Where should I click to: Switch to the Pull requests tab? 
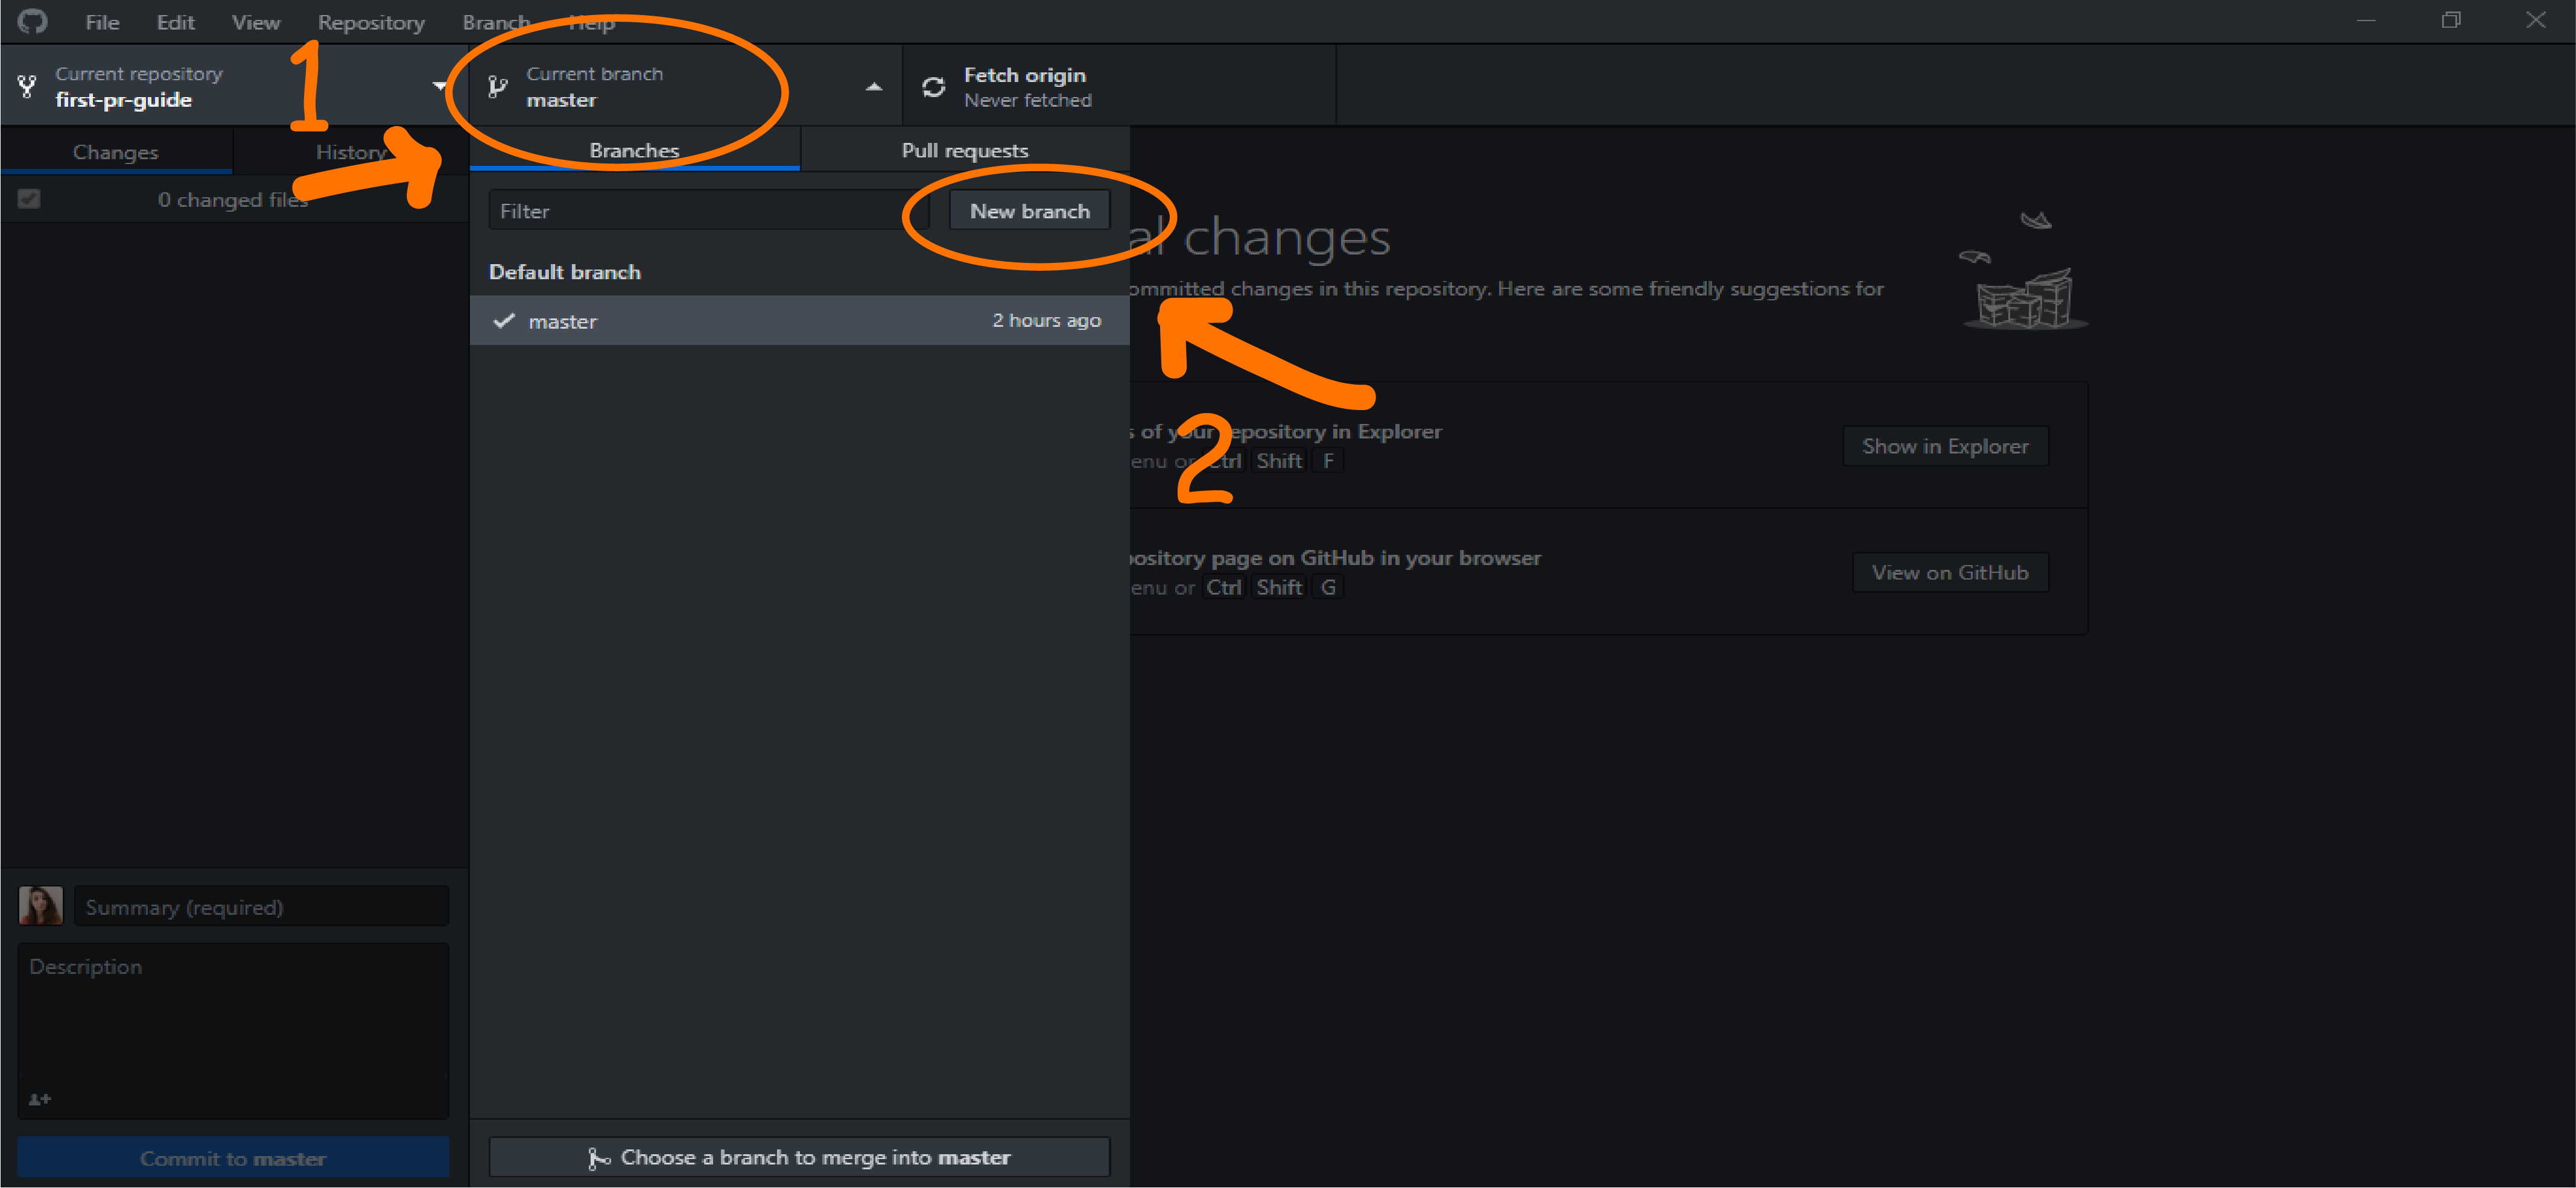(964, 150)
